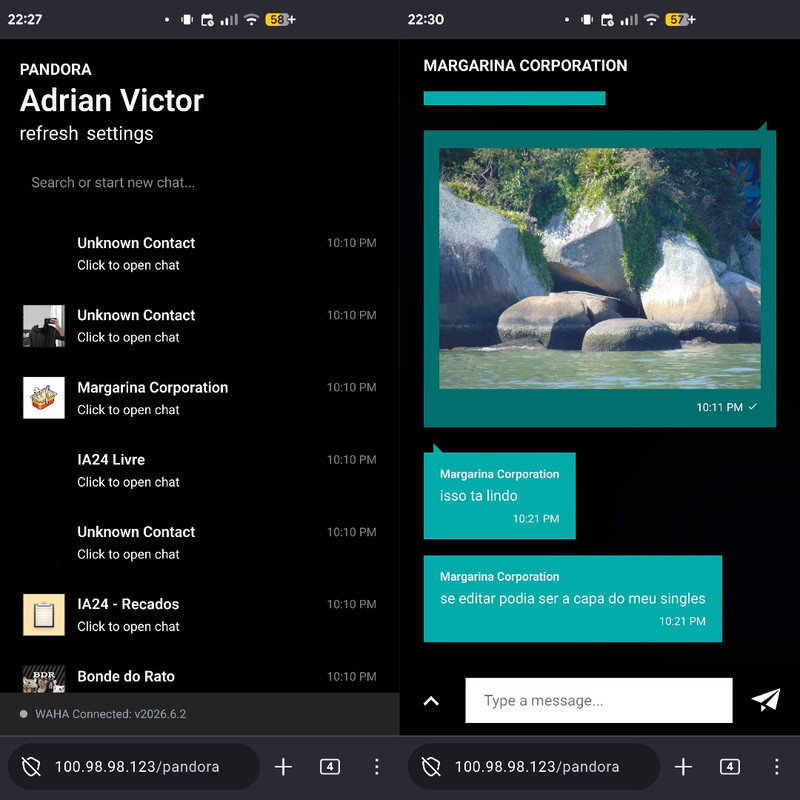This screenshot has height=800, width=800.
Task: Click the teal bar under chat title
Action: coord(514,98)
